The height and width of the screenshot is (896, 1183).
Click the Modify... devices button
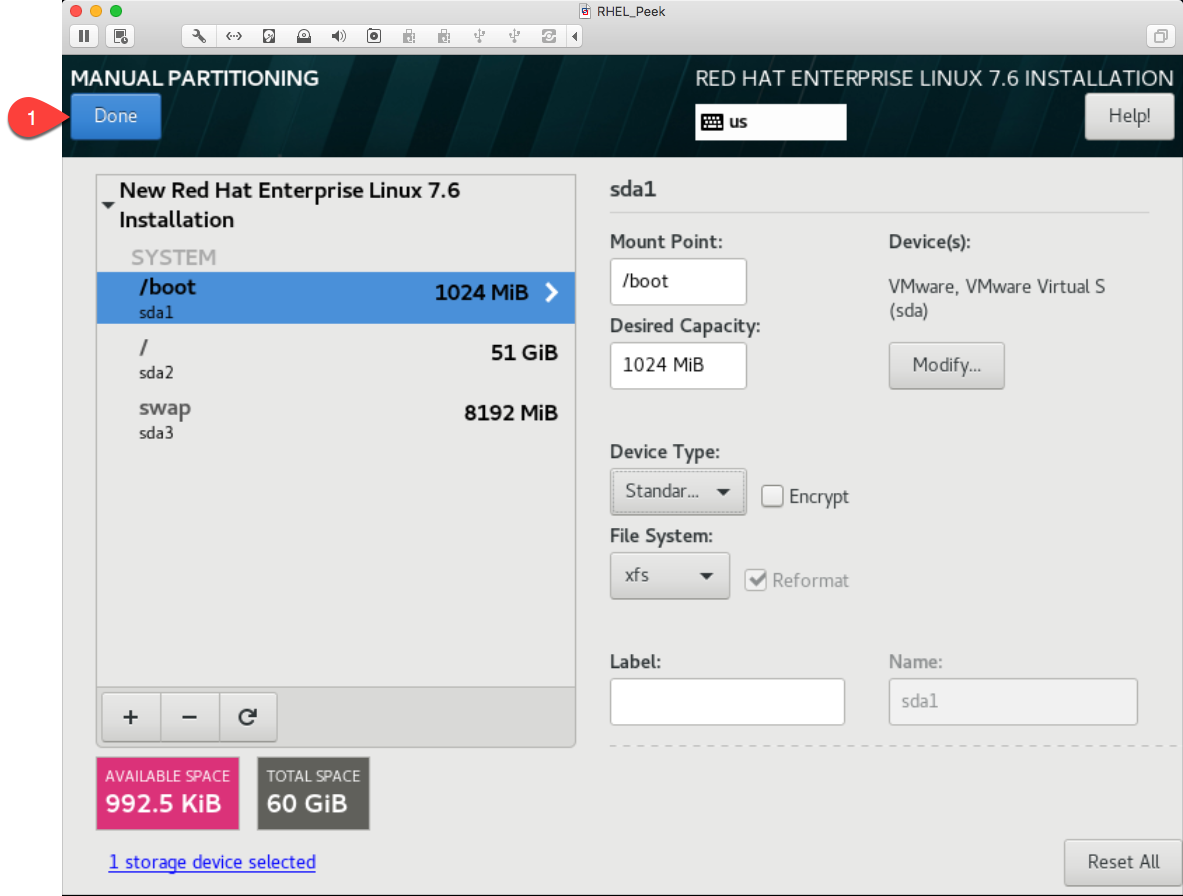coord(946,366)
